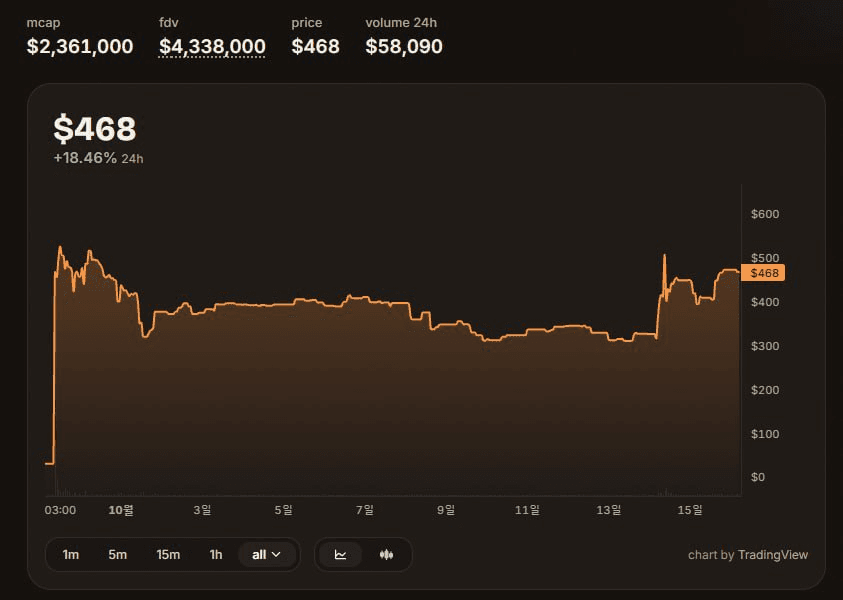Click the $300 price axis label
Image resolution: width=843 pixels, height=600 pixels.
click(x=765, y=346)
